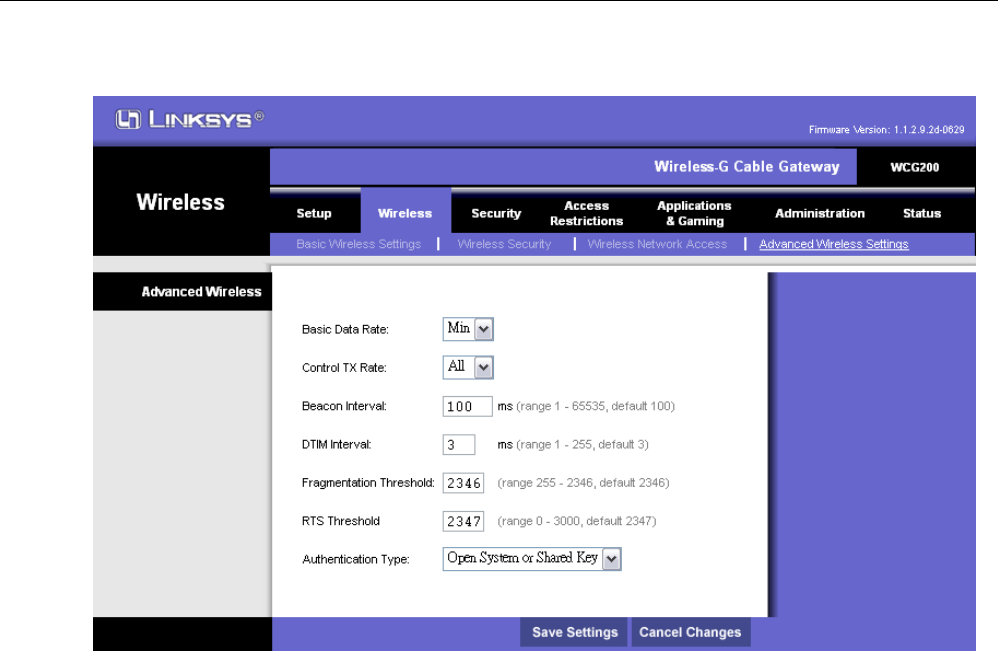Click the Control TX Rate label
The width and height of the screenshot is (998, 651).
pos(344,368)
